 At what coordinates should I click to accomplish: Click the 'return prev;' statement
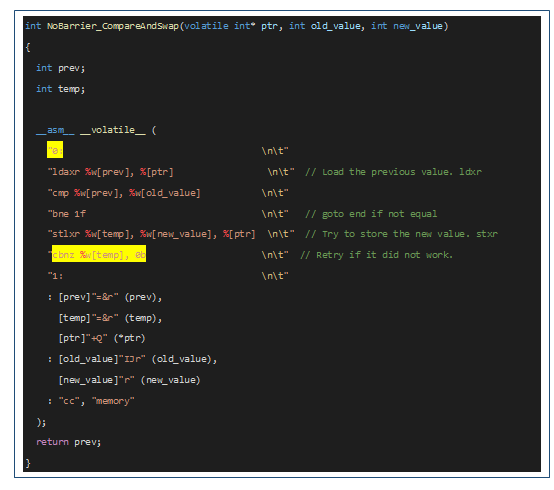coord(69,442)
